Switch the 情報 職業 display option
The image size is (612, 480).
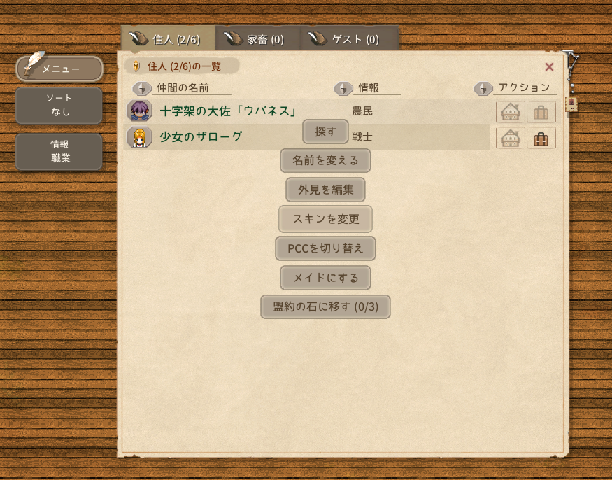(59, 151)
